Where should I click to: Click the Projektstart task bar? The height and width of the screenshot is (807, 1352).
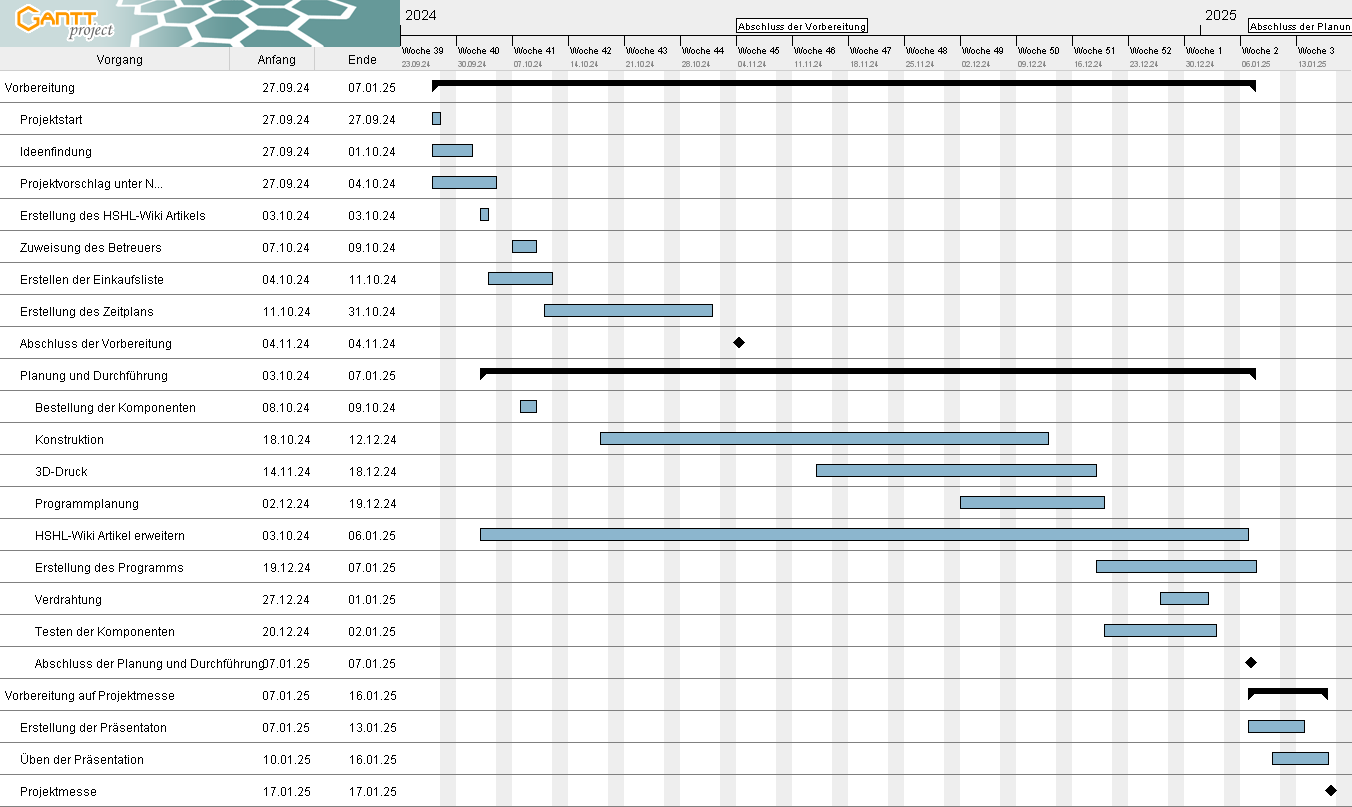pyautogui.click(x=436, y=118)
